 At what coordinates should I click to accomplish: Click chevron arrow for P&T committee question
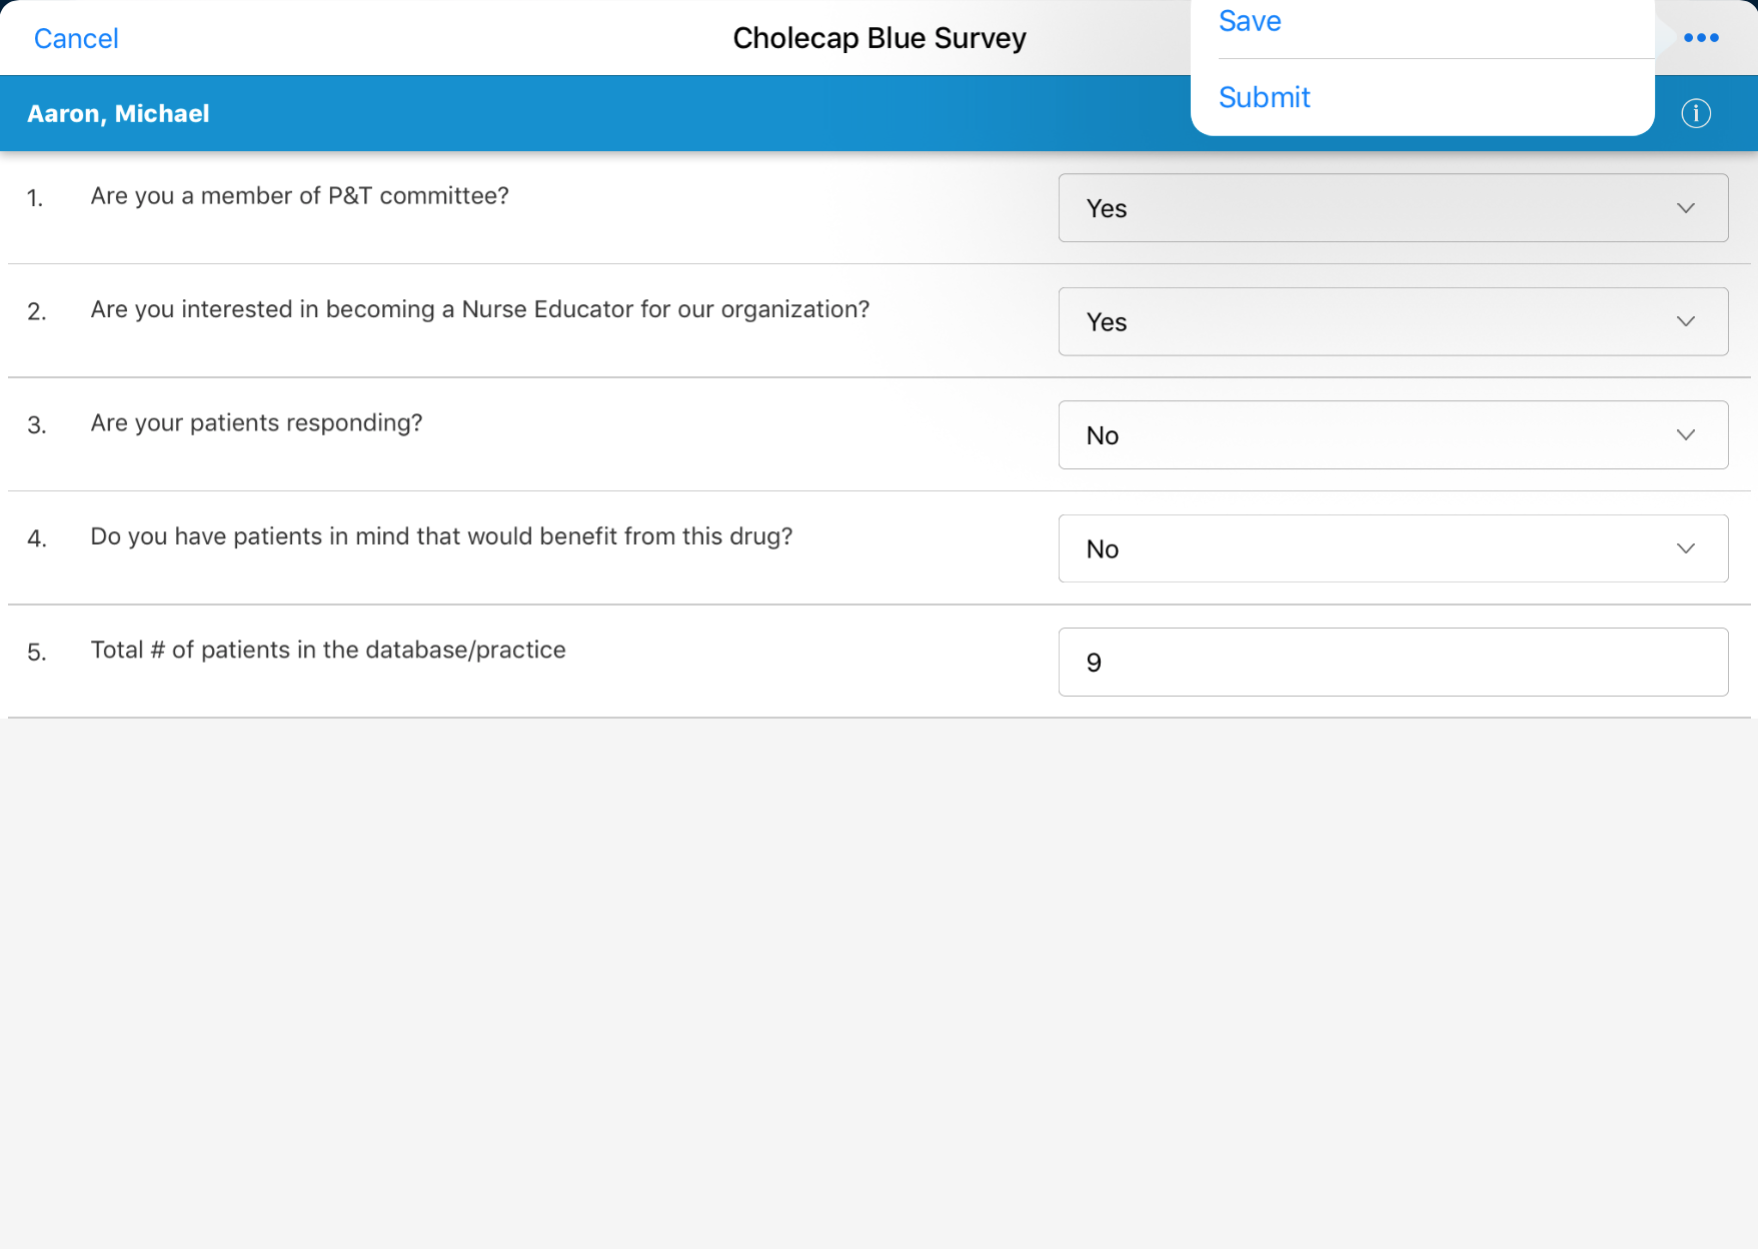[x=1686, y=208]
